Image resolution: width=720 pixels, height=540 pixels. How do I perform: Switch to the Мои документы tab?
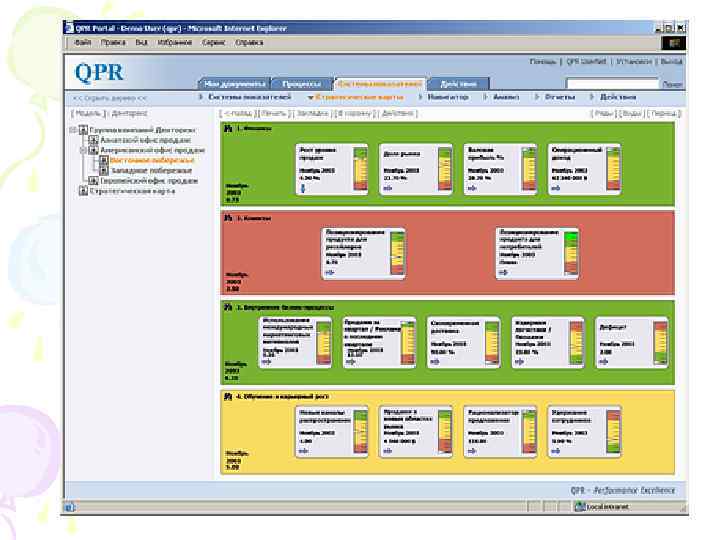[234, 84]
